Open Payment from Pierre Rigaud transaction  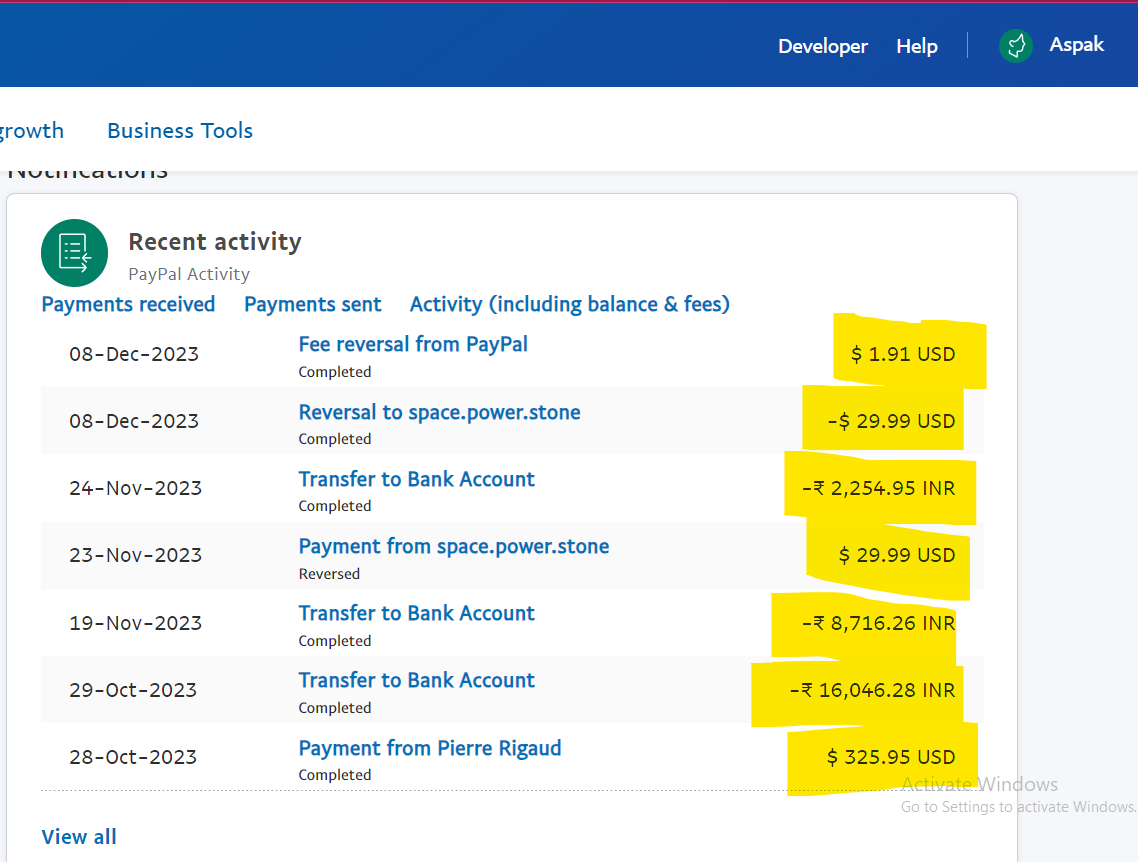click(x=430, y=748)
